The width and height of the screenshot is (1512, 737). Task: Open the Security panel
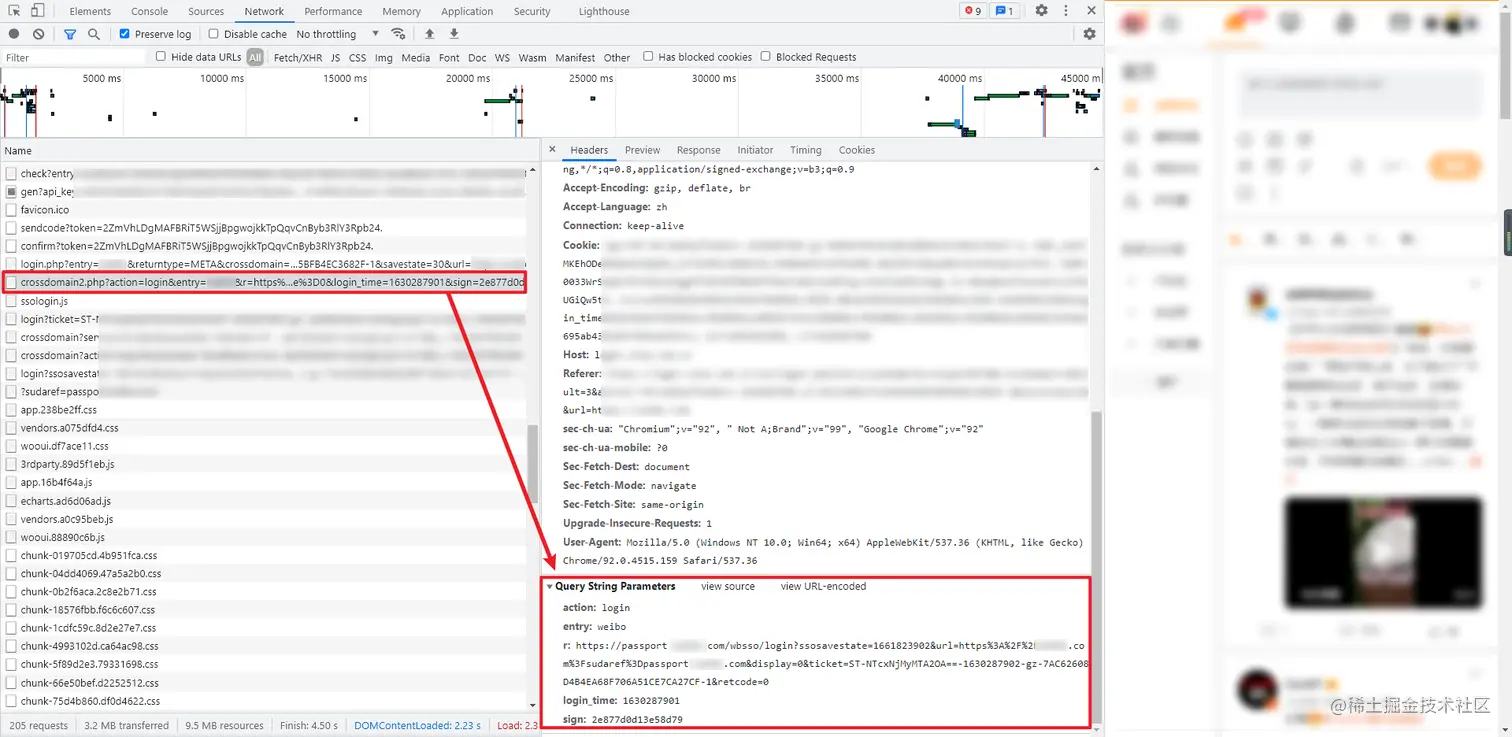tap(532, 11)
